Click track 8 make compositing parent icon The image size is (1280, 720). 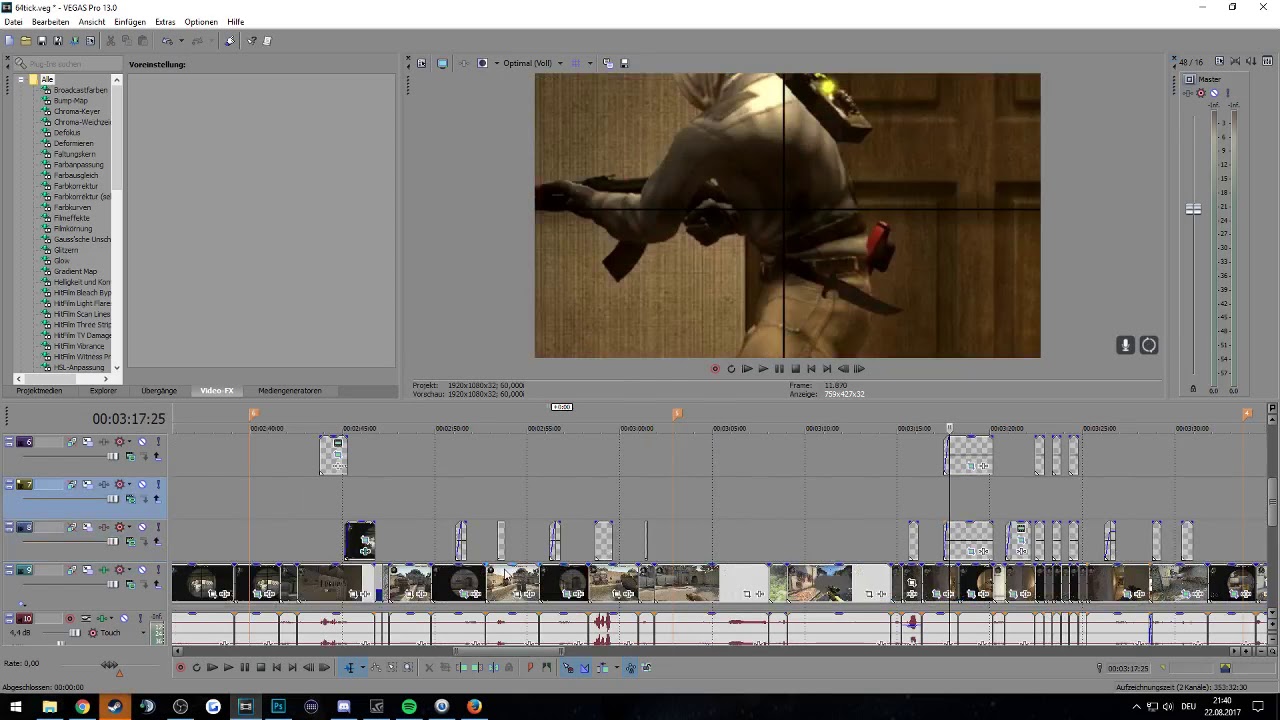coord(157,541)
